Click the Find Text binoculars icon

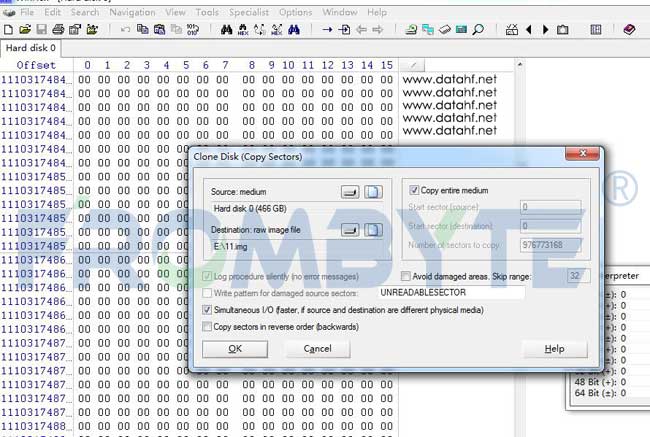click(226, 29)
